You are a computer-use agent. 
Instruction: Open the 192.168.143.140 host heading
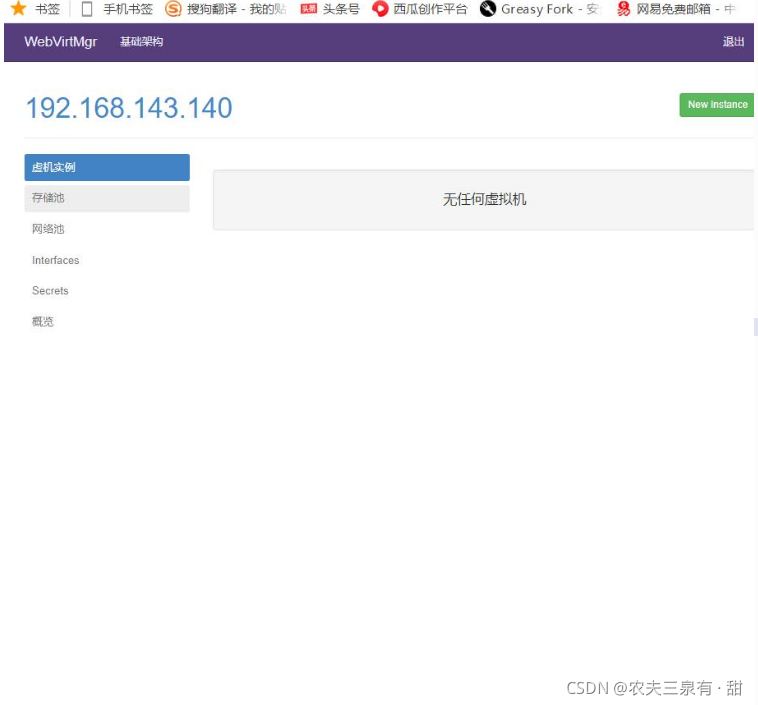(129, 107)
